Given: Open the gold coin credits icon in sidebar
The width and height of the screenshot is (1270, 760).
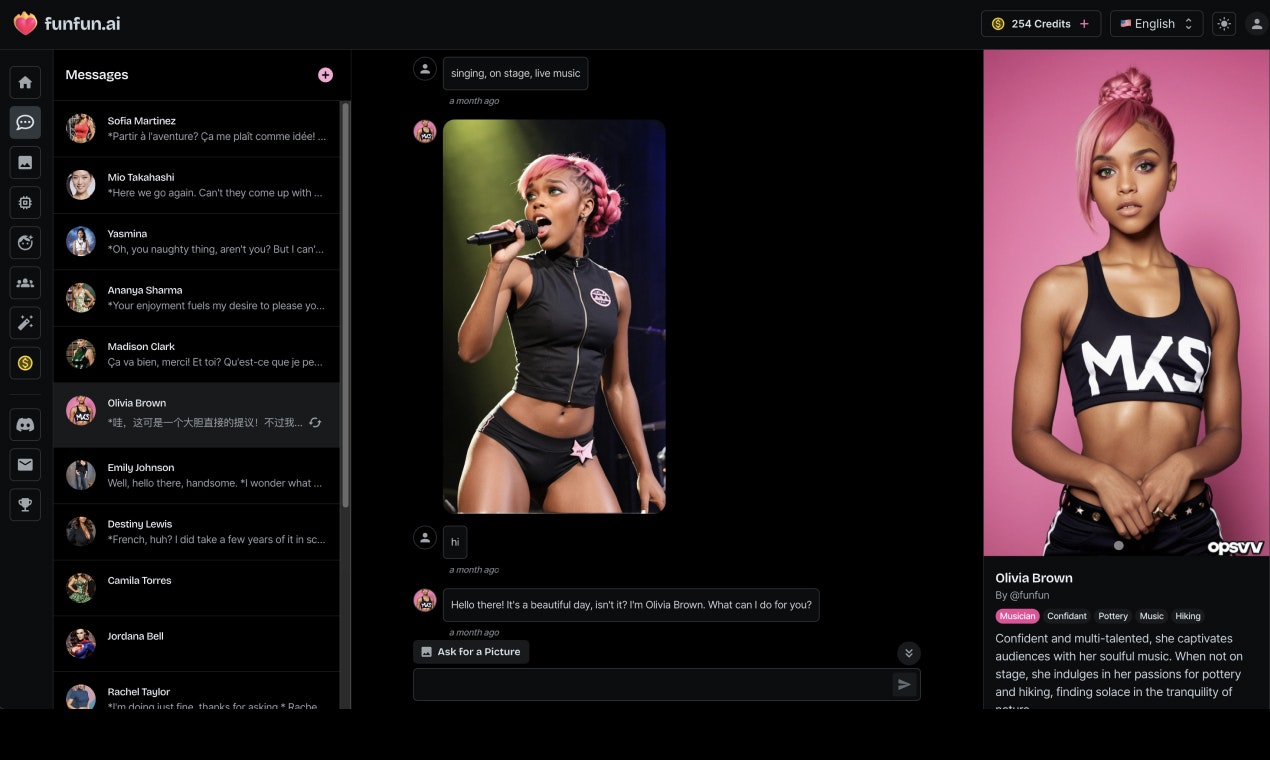Looking at the screenshot, I should click(x=25, y=363).
